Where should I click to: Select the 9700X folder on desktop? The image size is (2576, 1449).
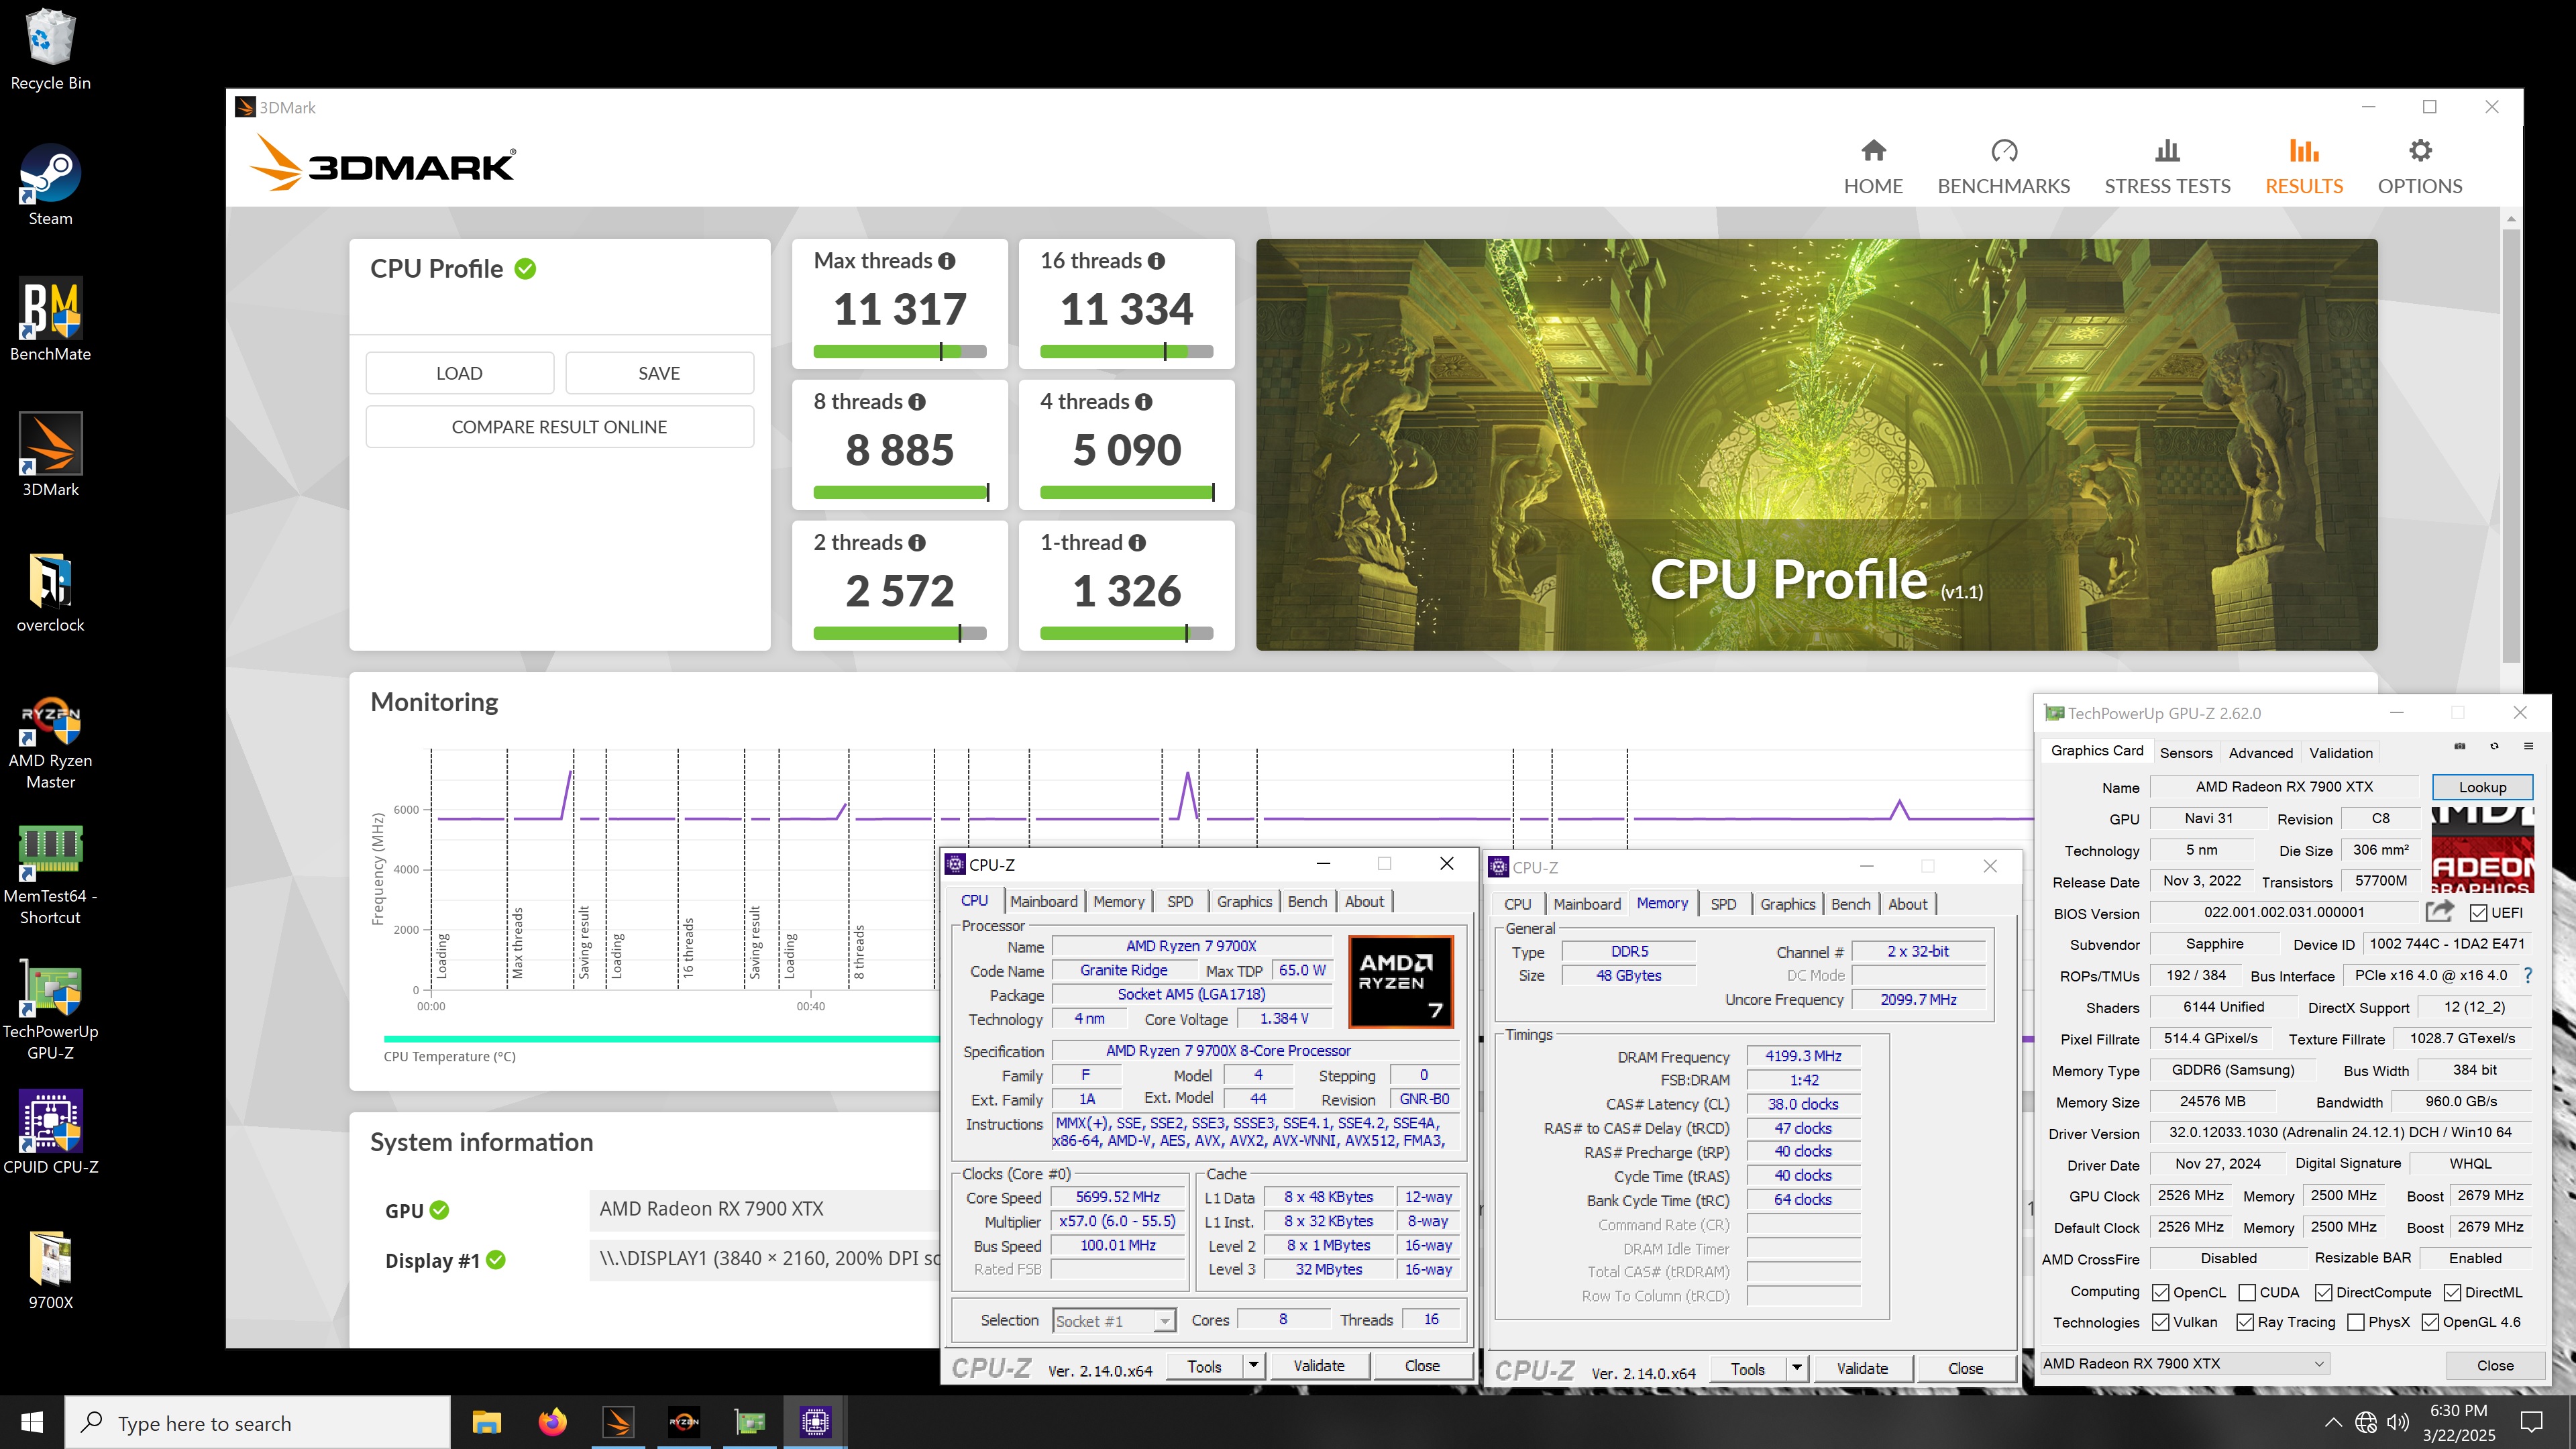(50, 1270)
